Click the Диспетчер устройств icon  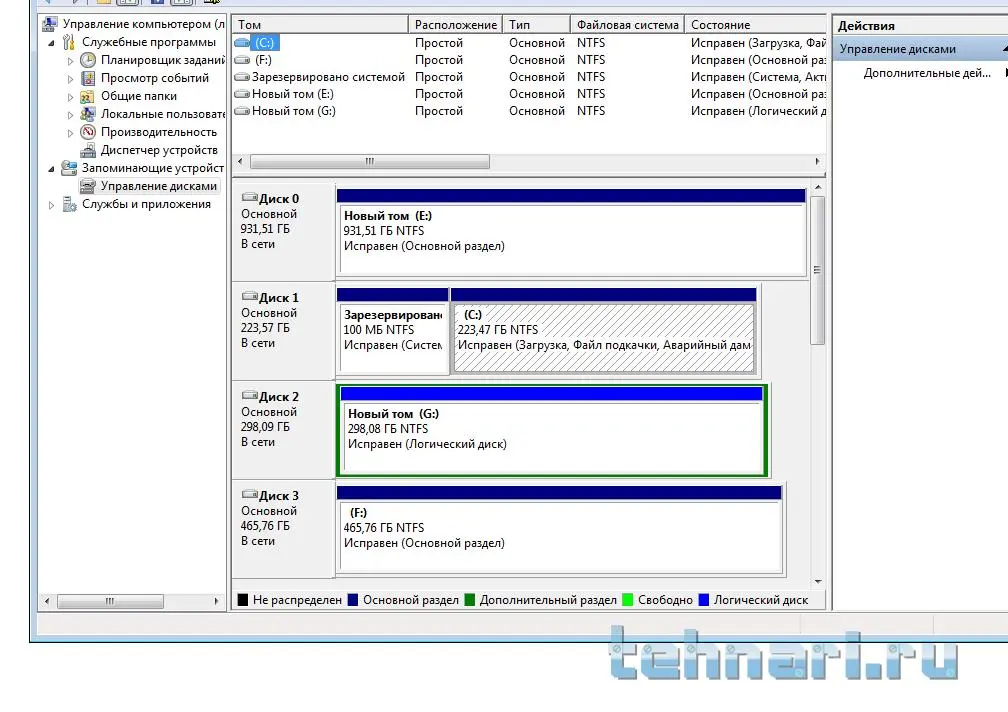(x=88, y=150)
